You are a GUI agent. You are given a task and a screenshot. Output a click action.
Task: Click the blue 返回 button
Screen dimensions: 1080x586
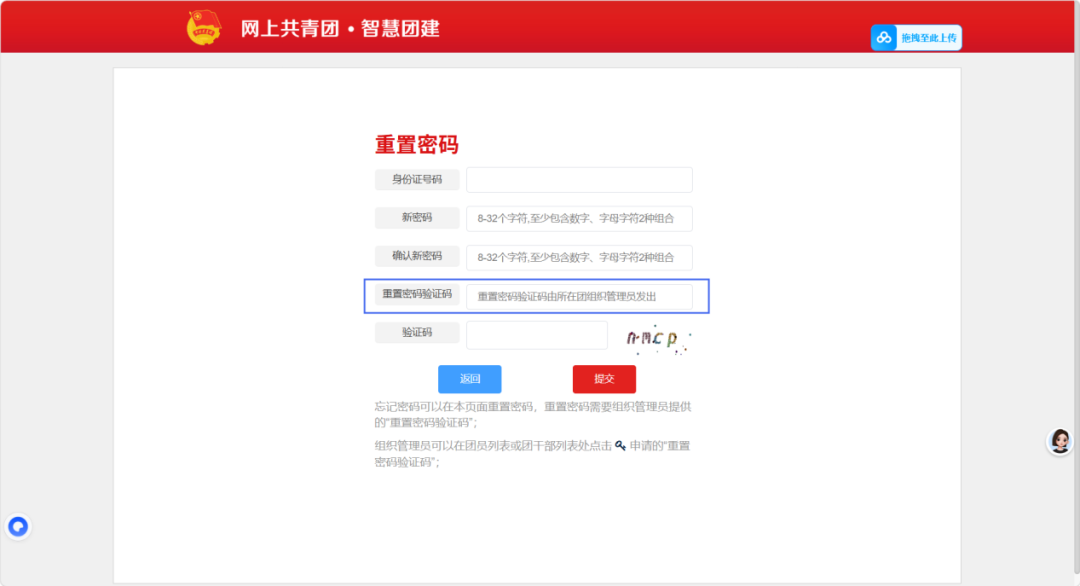(470, 379)
